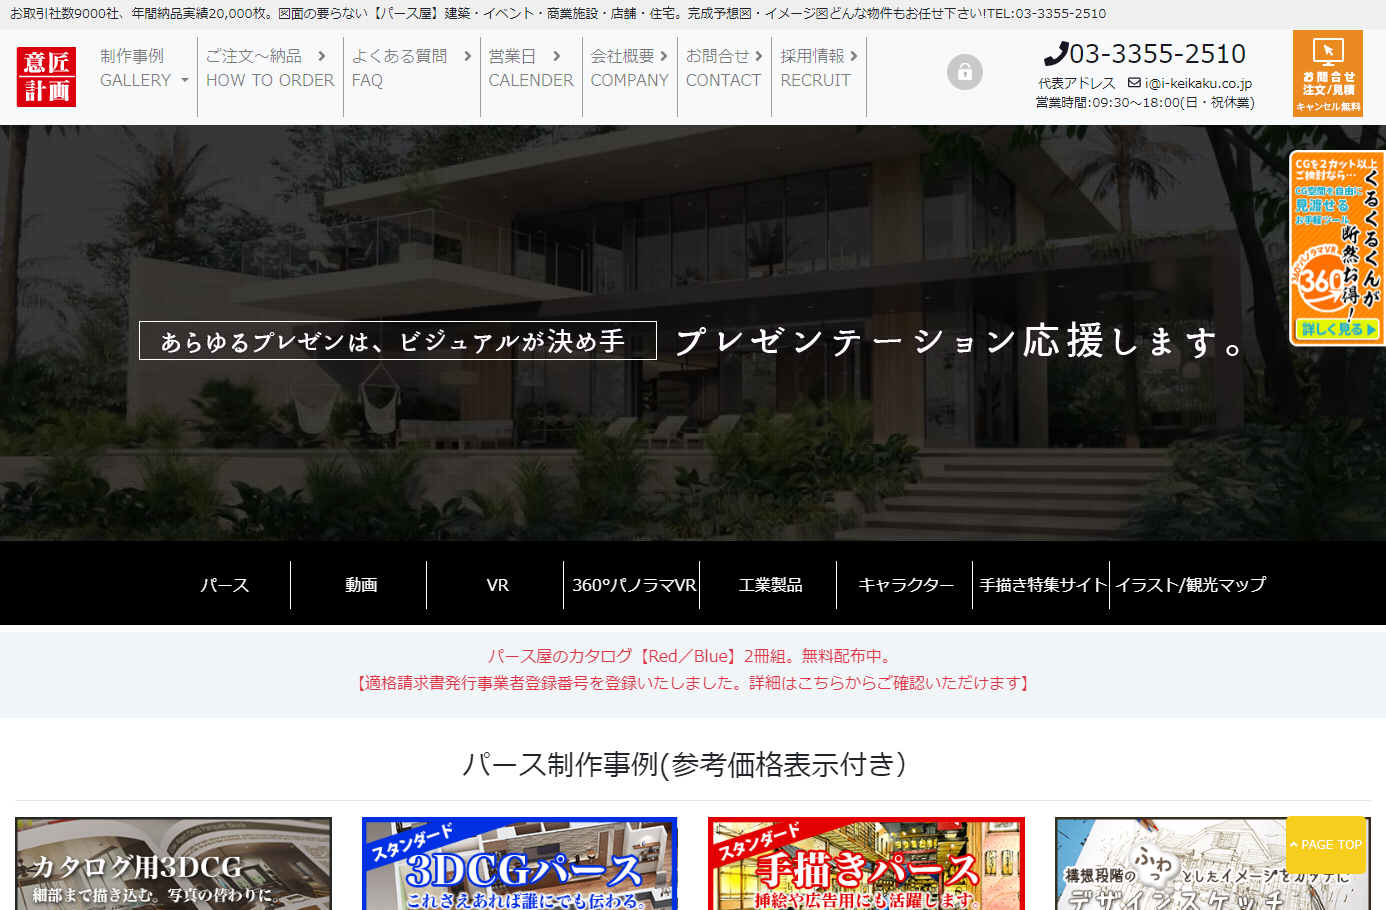Click あらゆるプレゼンは、ビジュアルが決め手 boxed text
This screenshot has width=1386, height=910.
[x=398, y=341]
